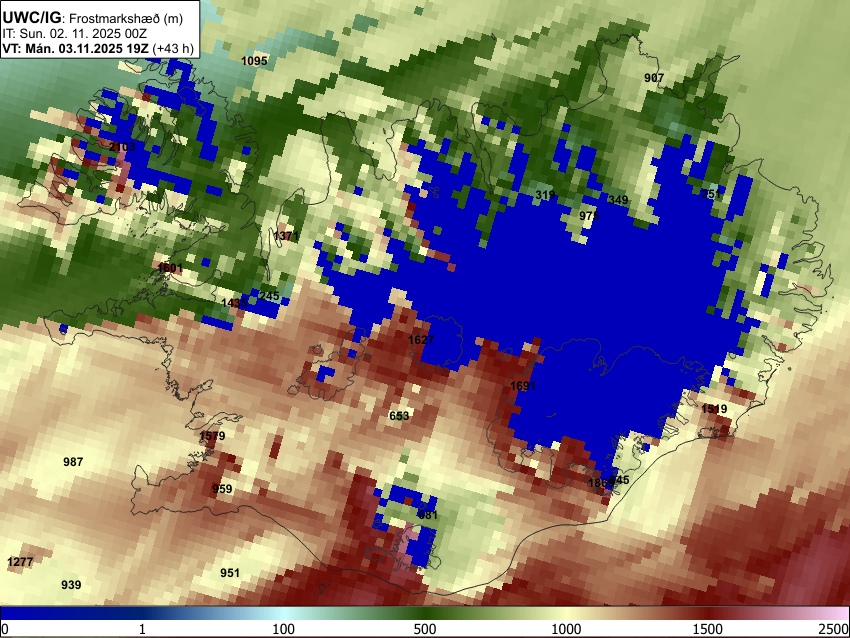Click the 319 value label
The image size is (850, 638).
click(x=545, y=195)
